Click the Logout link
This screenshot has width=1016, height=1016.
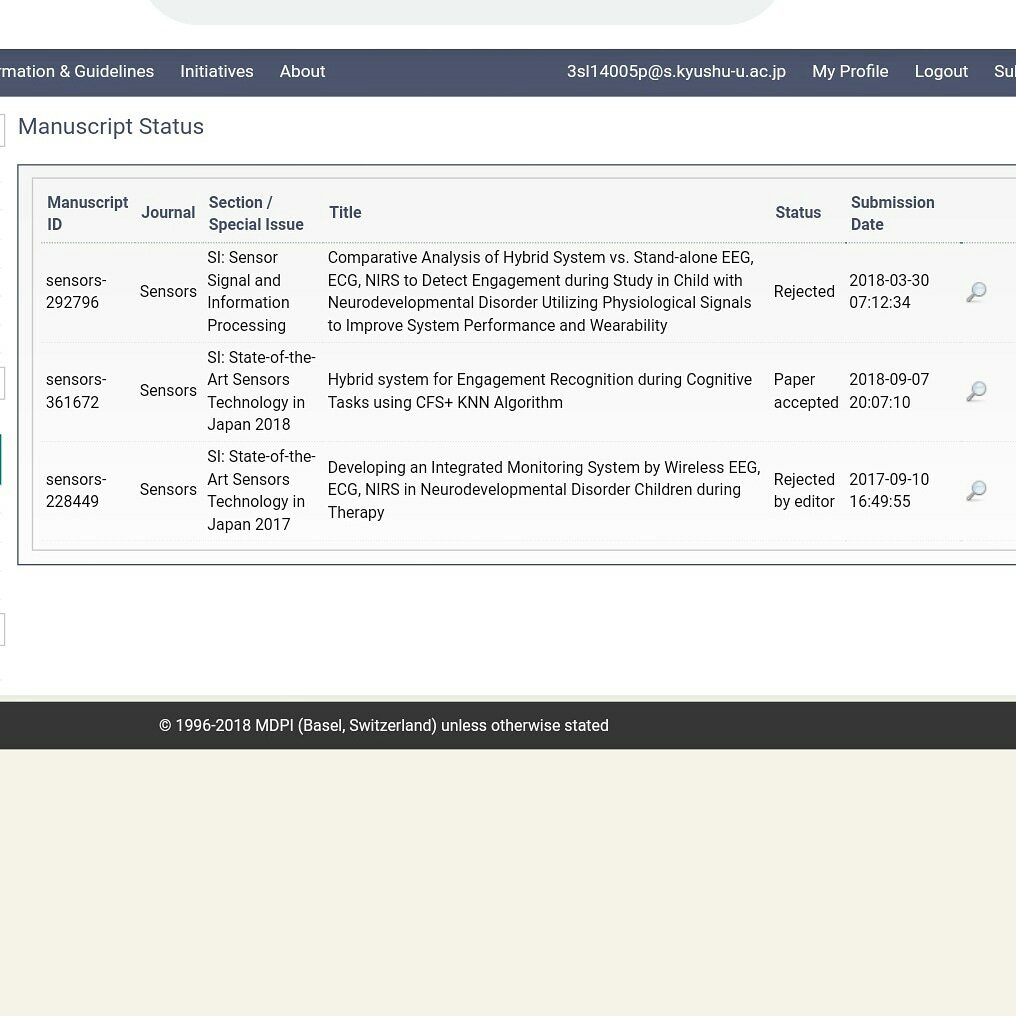pos(941,72)
